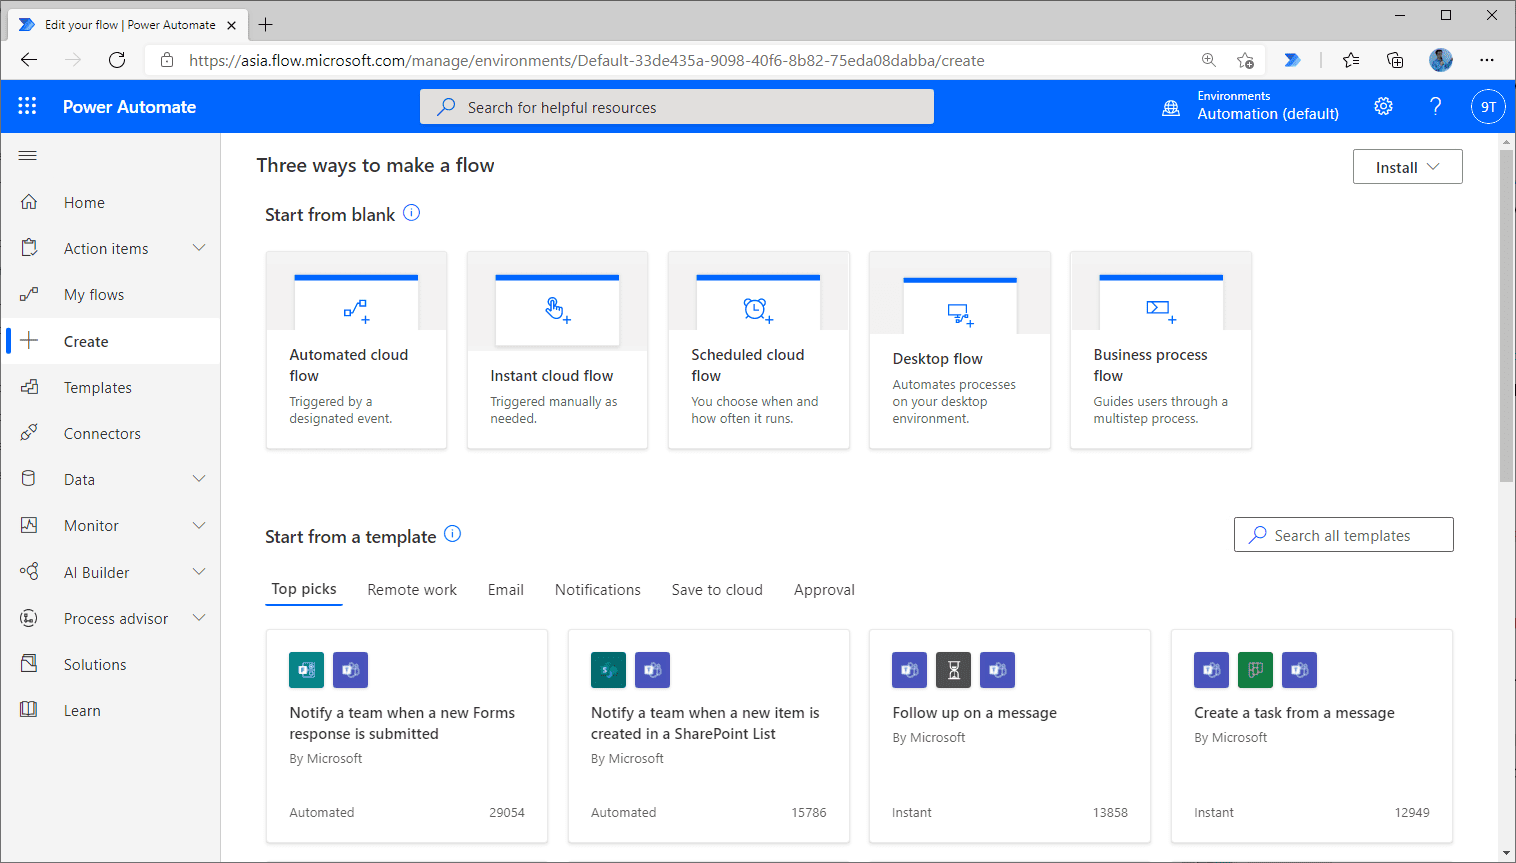Click the Search all templates box
The image size is (1516, 863).
tap(1343, 534)
